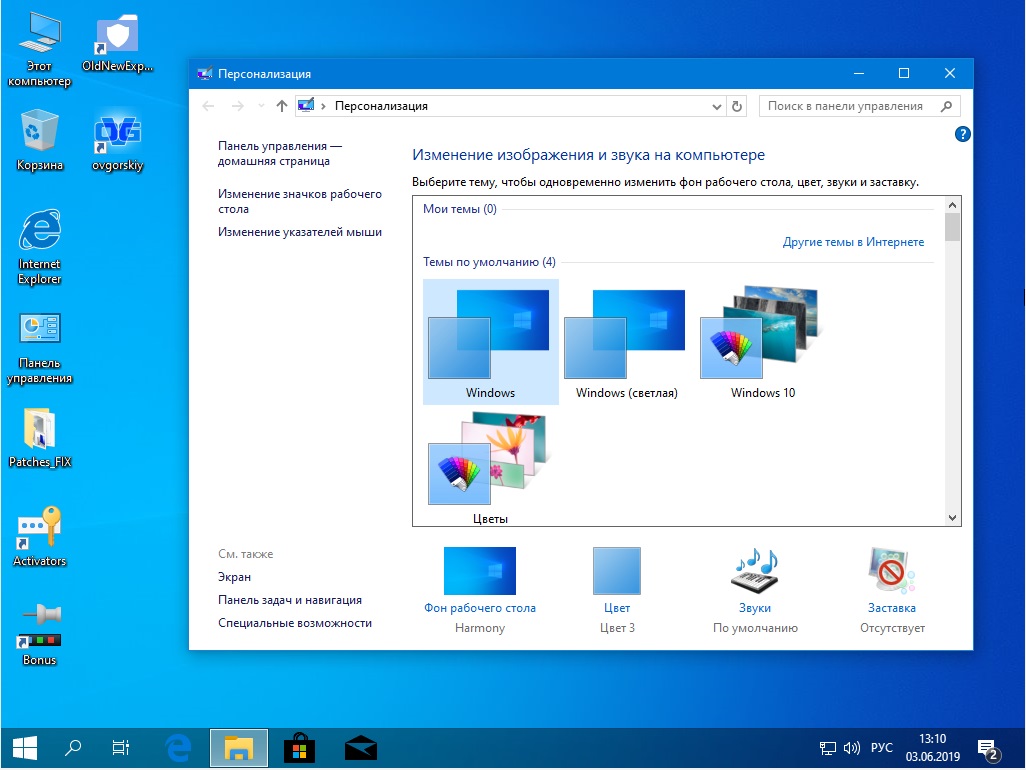Open Microsoft Store from the taskbar
Viewport: 1026px width, 770px height.
(298, 747)
